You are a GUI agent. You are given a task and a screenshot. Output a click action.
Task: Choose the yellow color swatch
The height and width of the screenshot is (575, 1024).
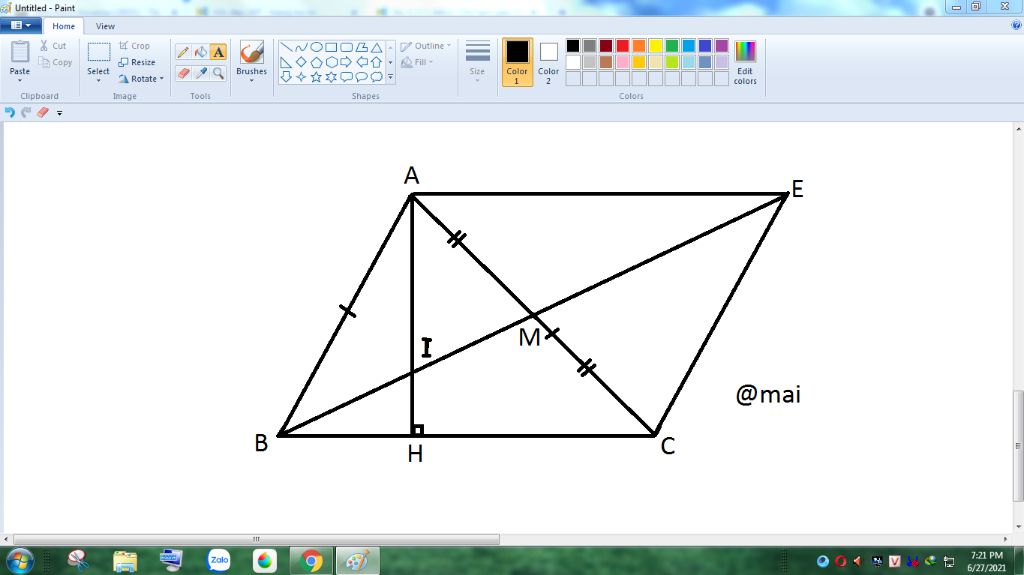click(655, 46)
